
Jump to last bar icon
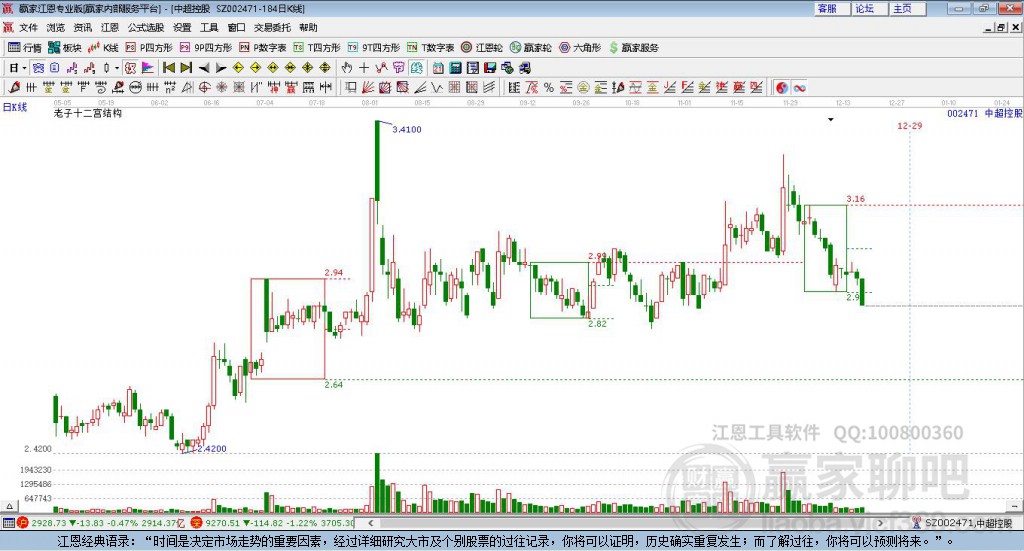pos(186,68)
